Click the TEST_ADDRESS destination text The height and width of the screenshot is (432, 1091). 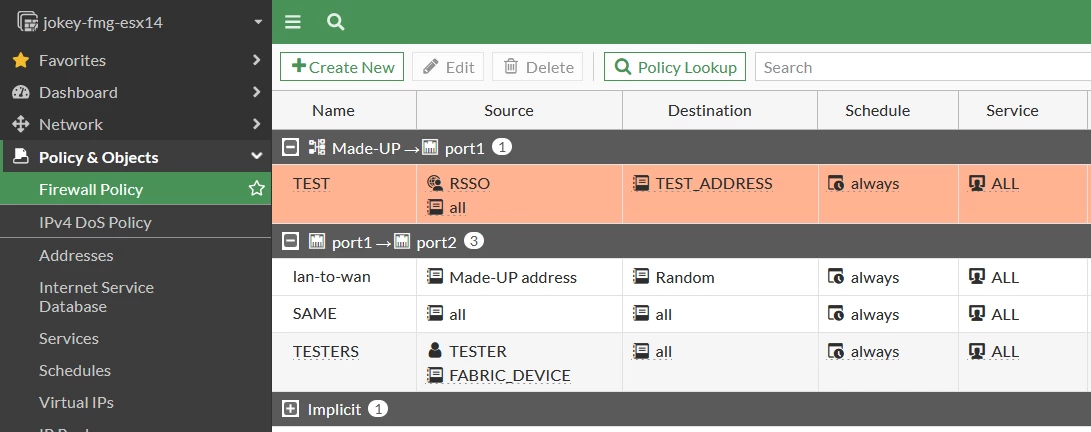(x=714, y=184)
